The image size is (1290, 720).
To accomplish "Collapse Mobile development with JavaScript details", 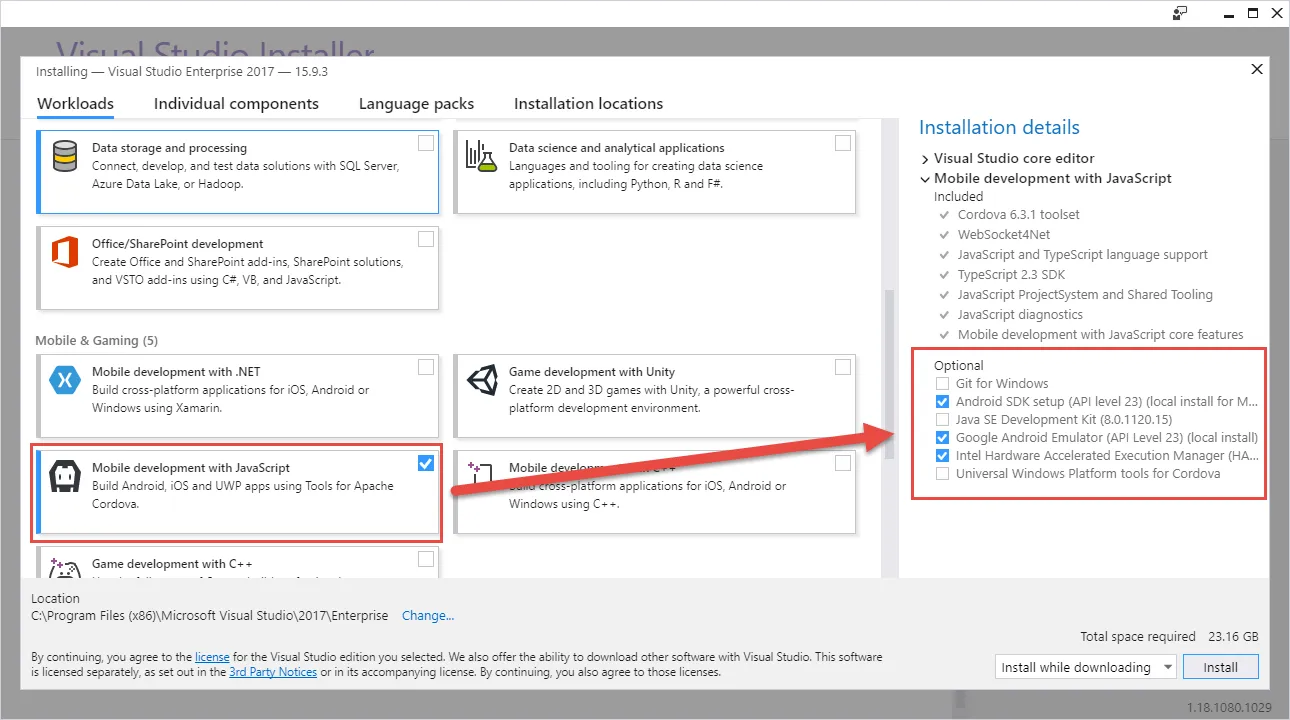I will [925, 179].
